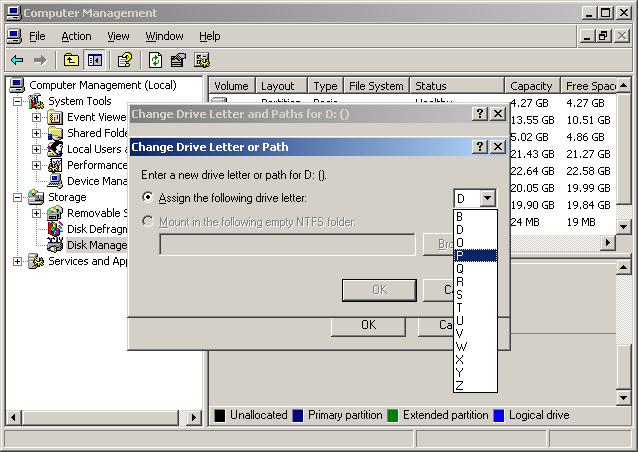This screenshot has width=638, height=452.
Task: Choose drive letter P in list
Action: click(475, 255)
